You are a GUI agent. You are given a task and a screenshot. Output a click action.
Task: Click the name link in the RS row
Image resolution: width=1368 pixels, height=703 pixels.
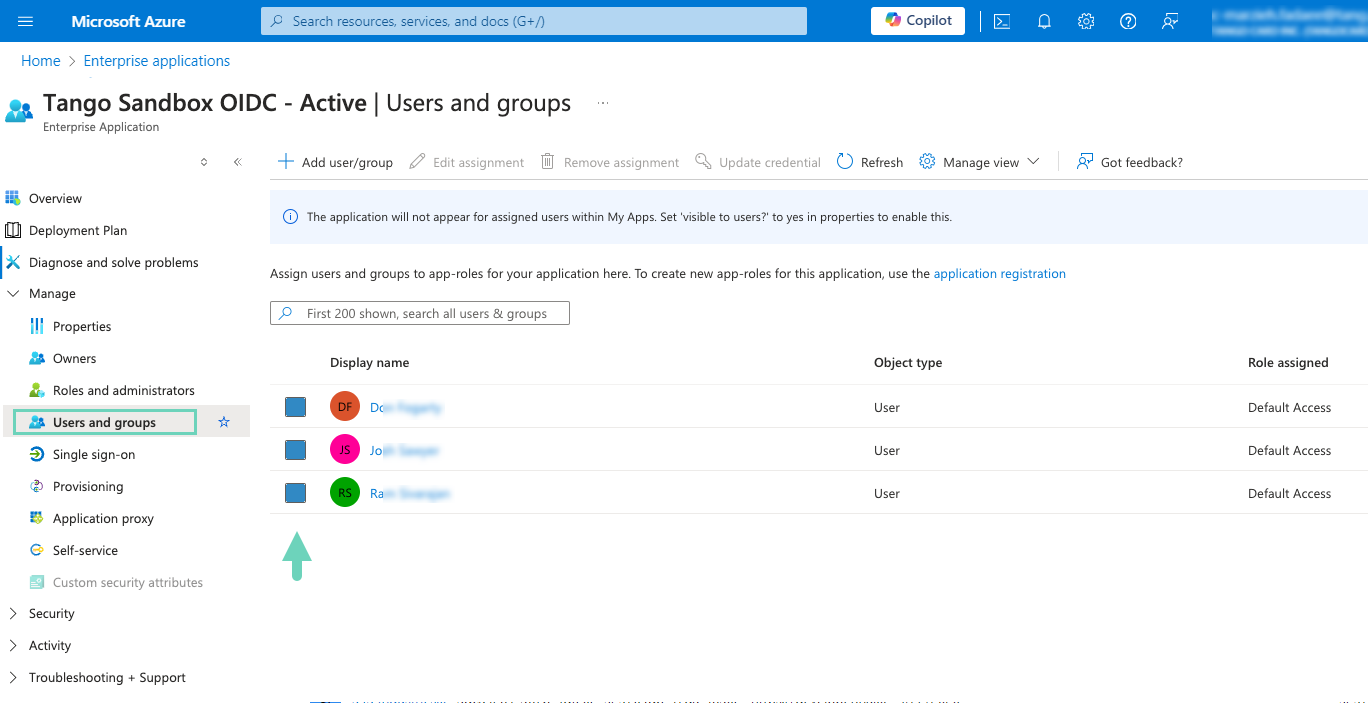tap(410, 494)
